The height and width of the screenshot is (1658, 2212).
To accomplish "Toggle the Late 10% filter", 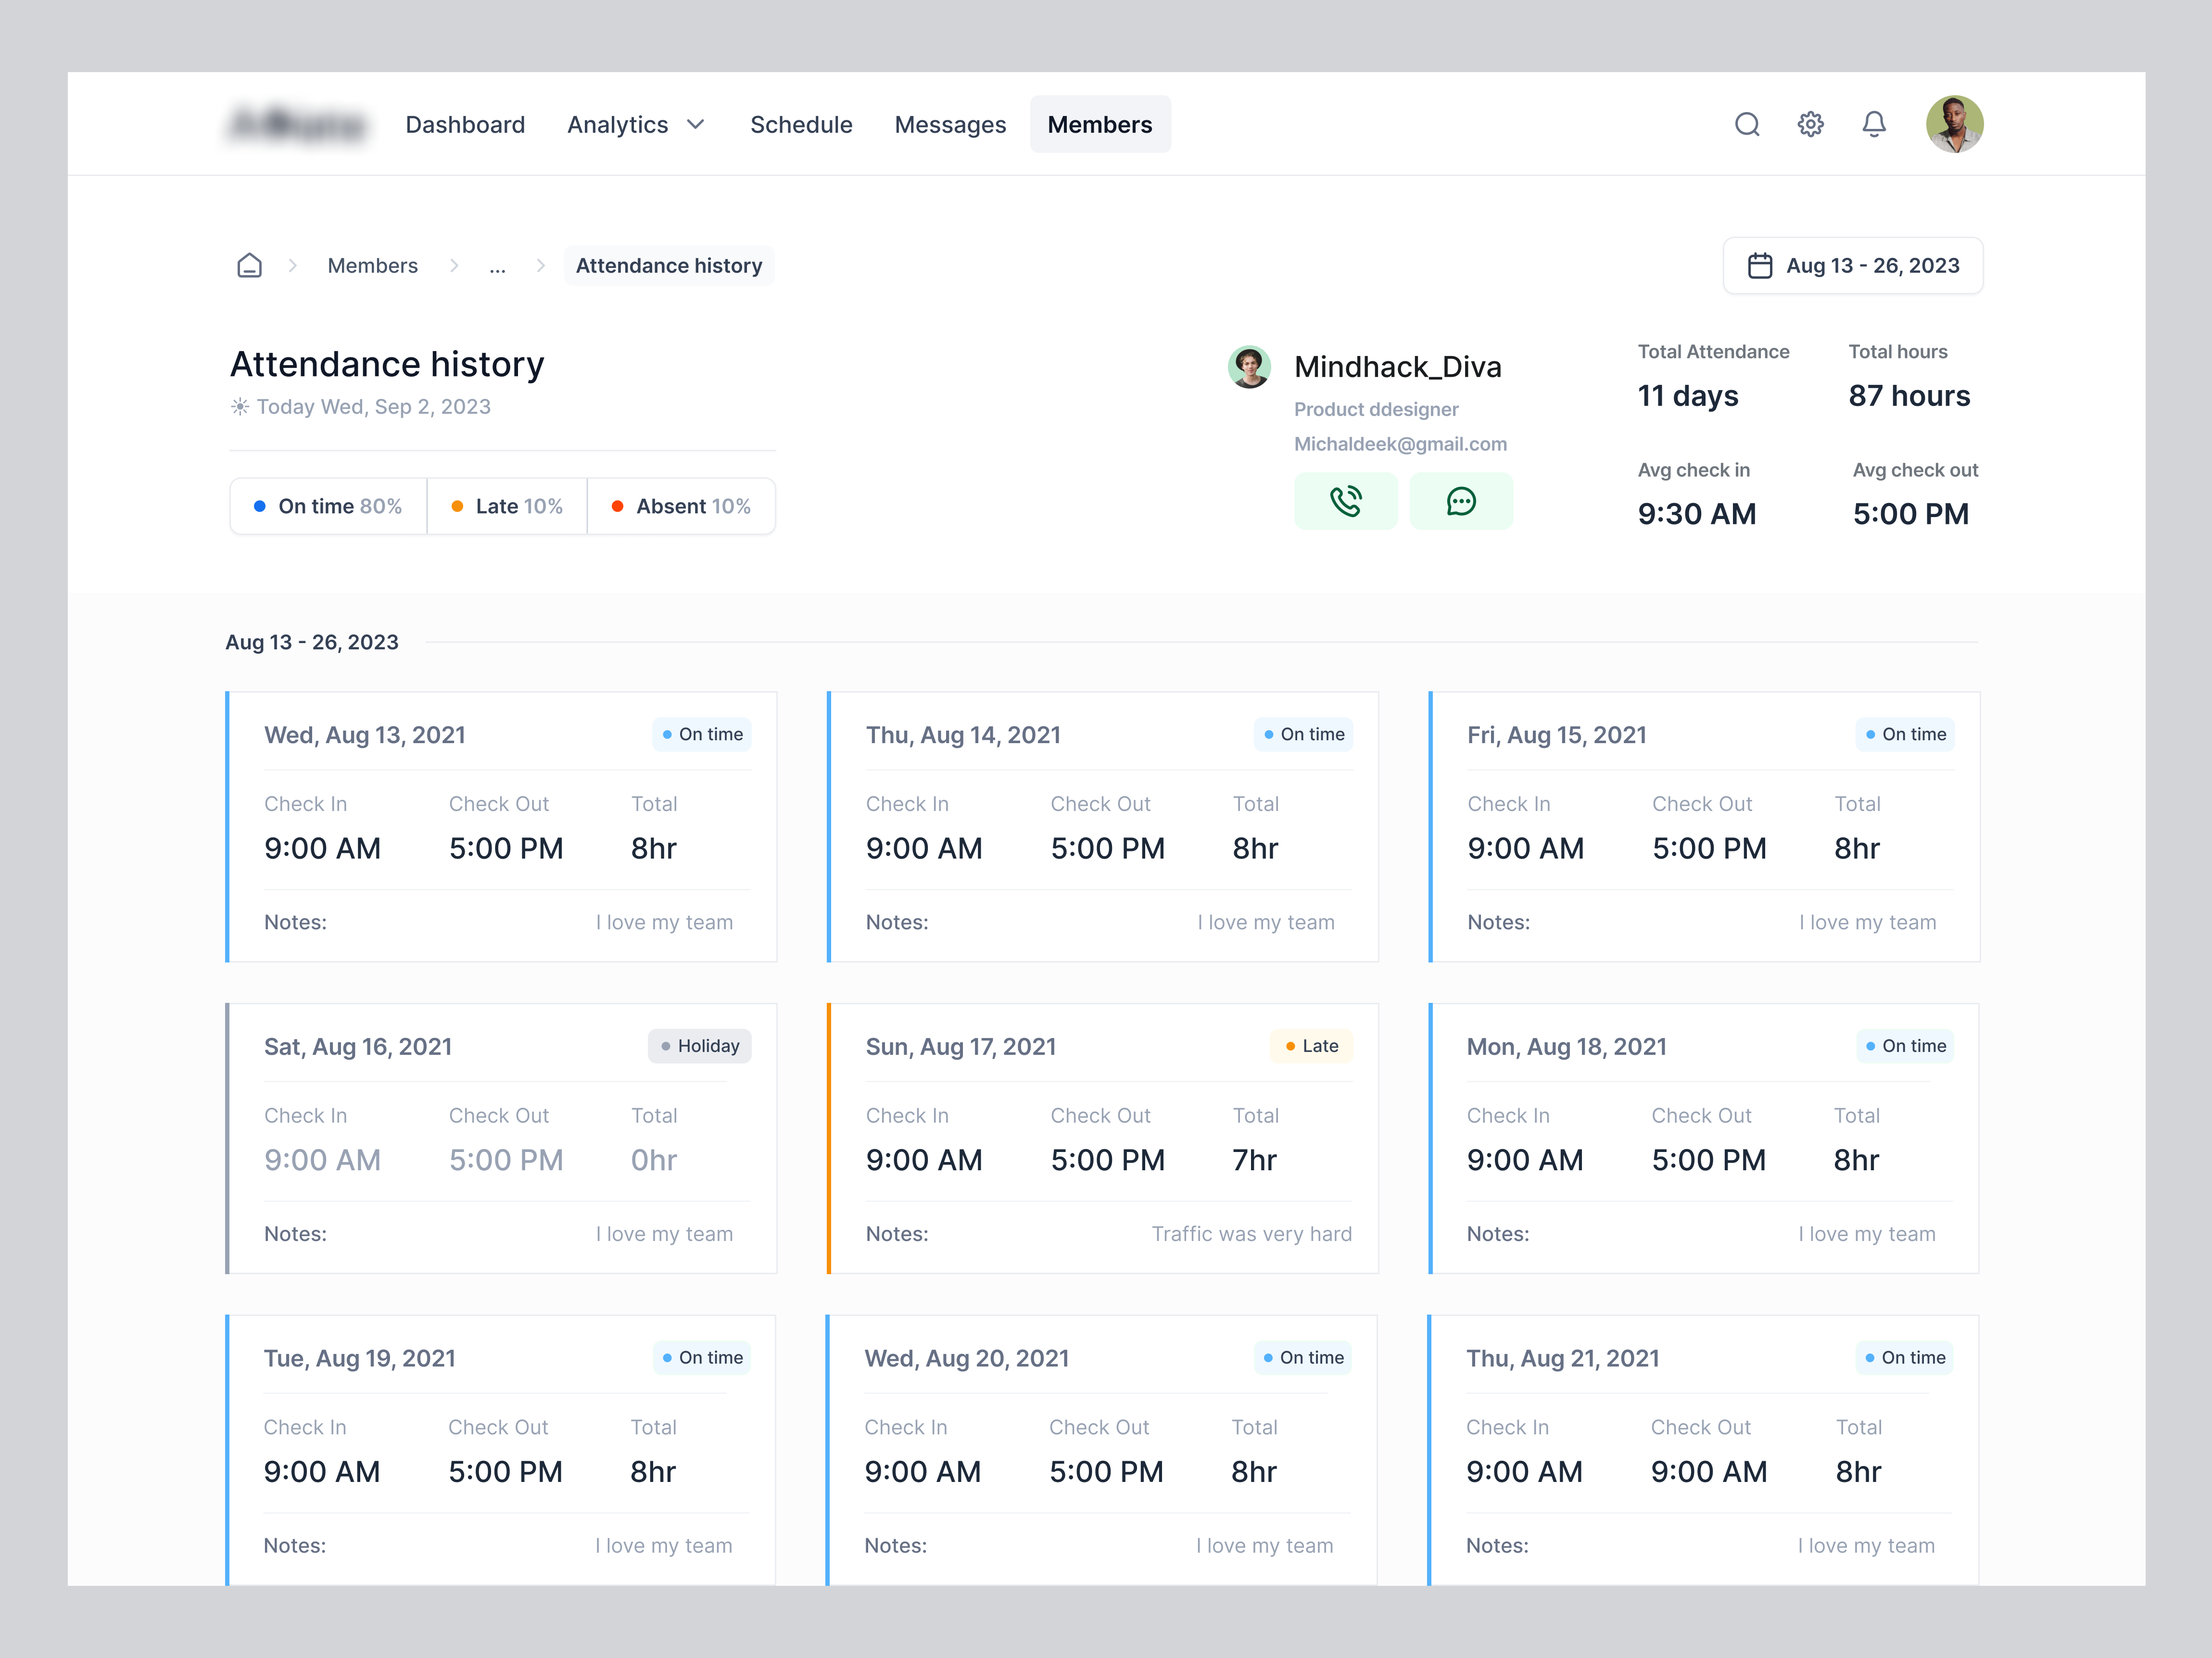I will pos(507,506).
